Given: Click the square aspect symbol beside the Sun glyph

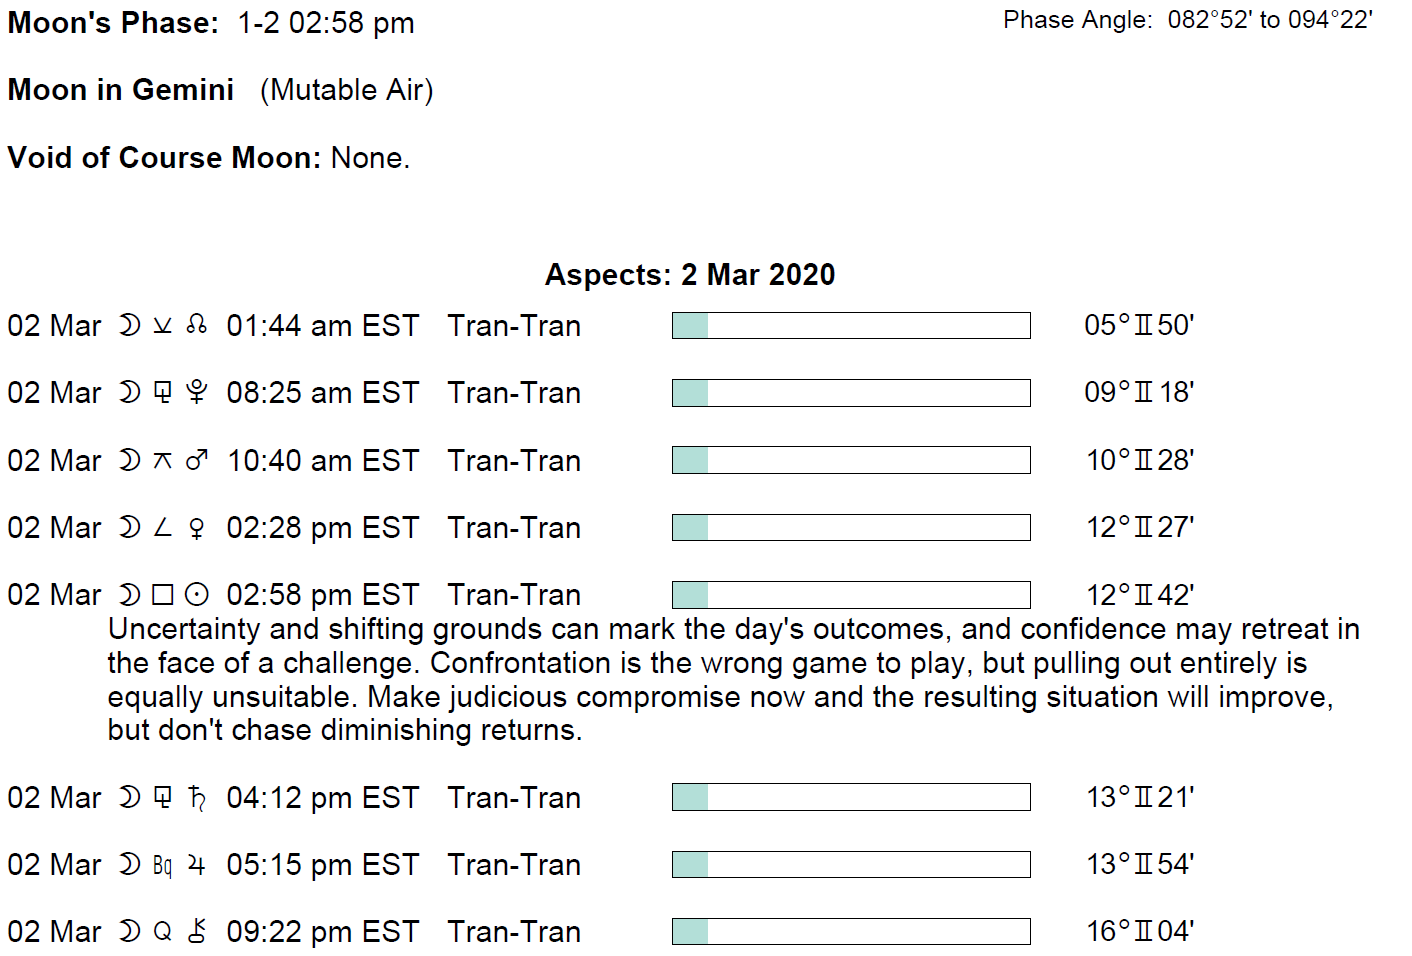Looking at the screenshot, I should [x=162, y=595].
